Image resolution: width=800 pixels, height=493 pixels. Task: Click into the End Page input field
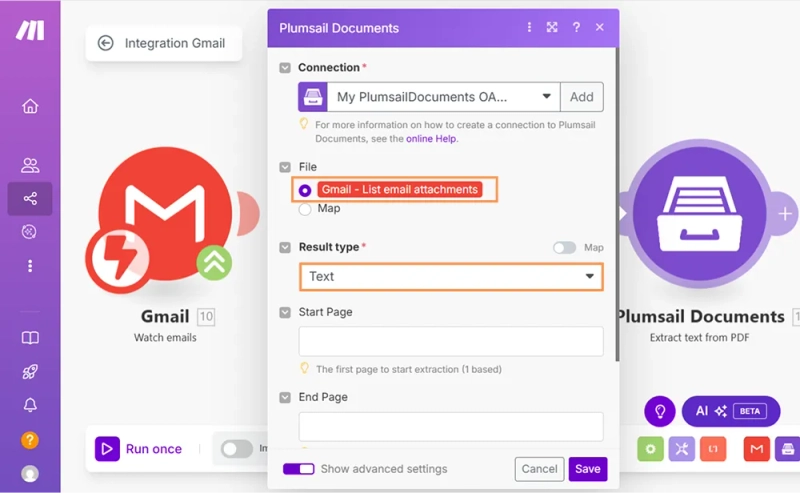pos(451,426)
